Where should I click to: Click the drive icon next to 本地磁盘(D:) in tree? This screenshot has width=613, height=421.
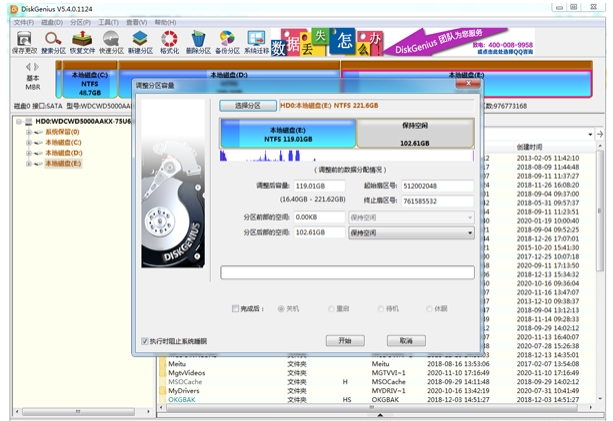coord(39,153)
